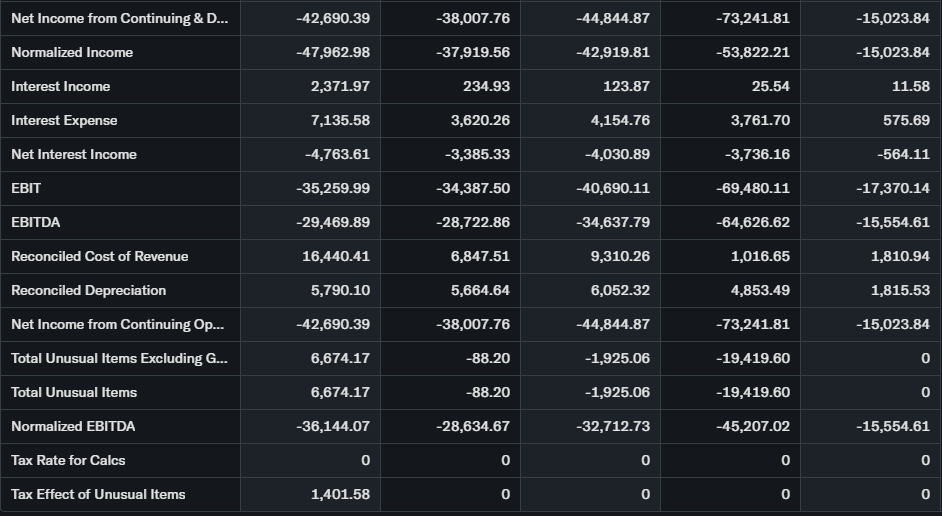942x516 pixels.
Task: Click the Reconciled Depreciation row label
Action: [88, 290]
